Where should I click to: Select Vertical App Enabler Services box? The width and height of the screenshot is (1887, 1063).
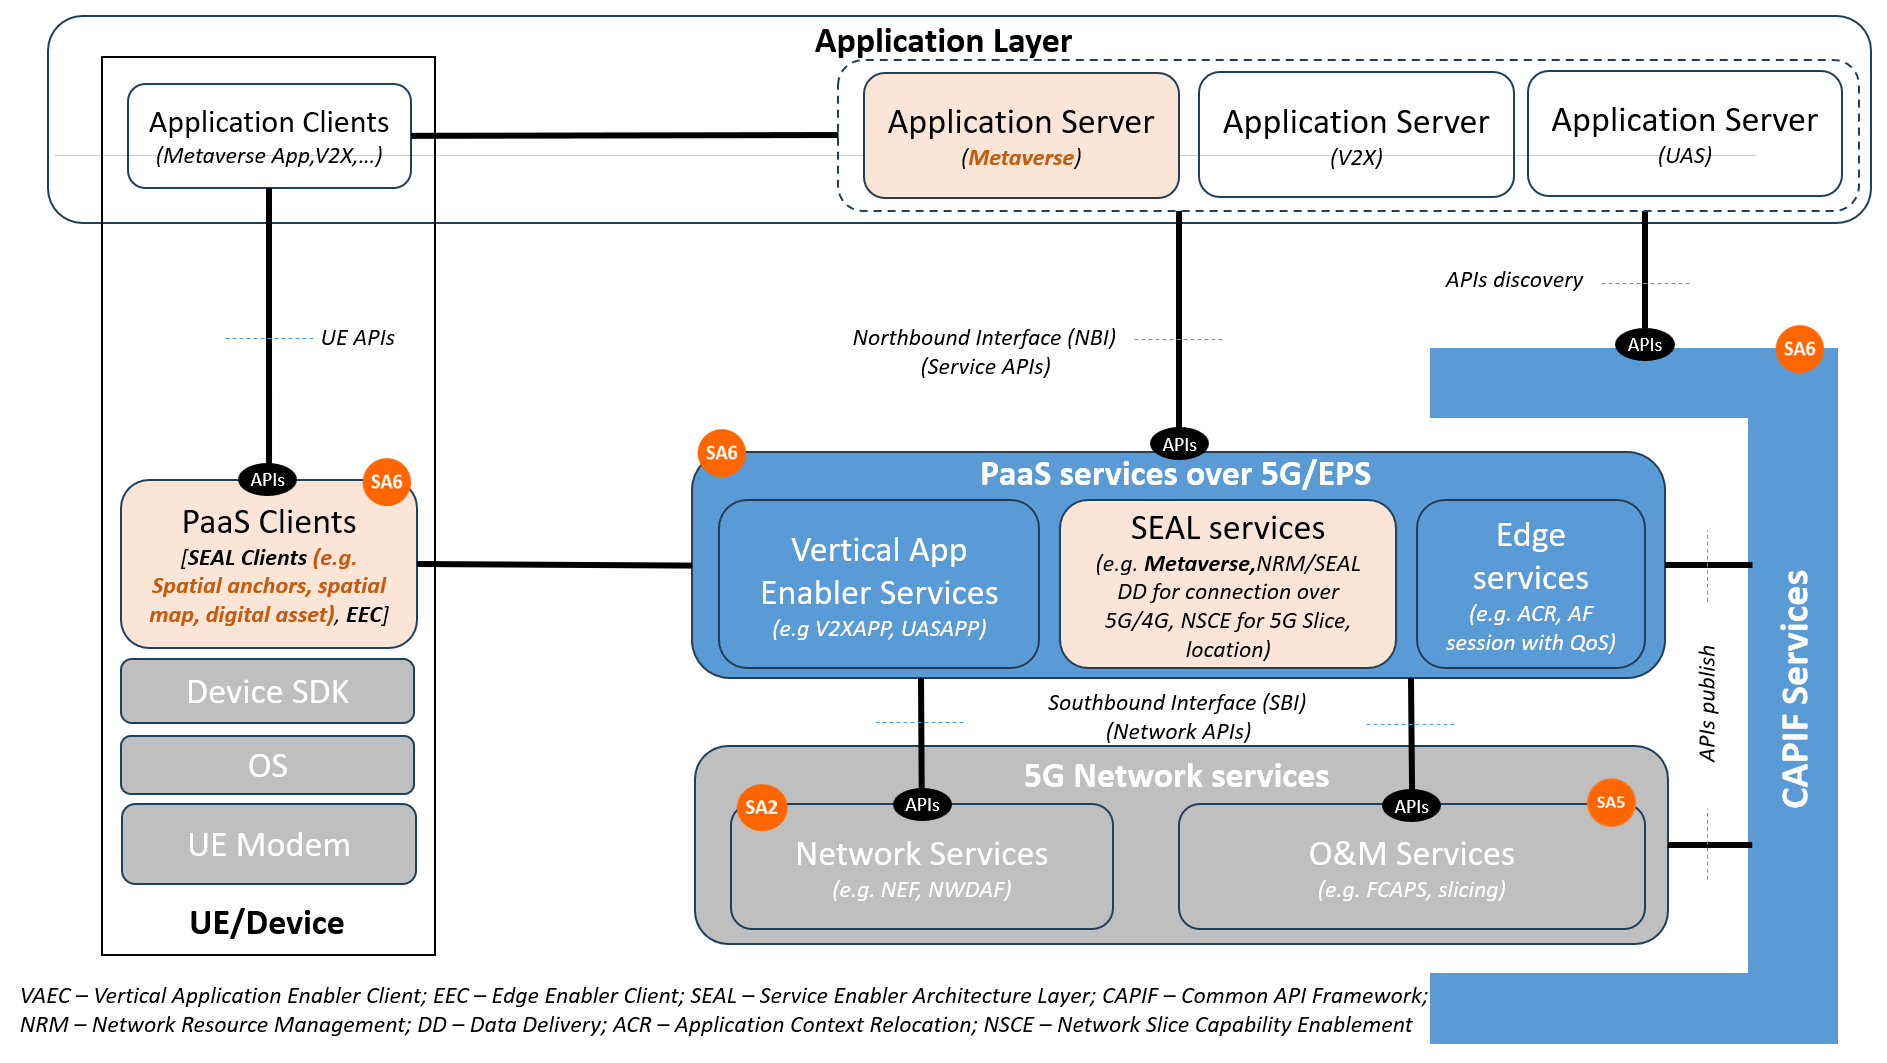click(x=878, y=585)
